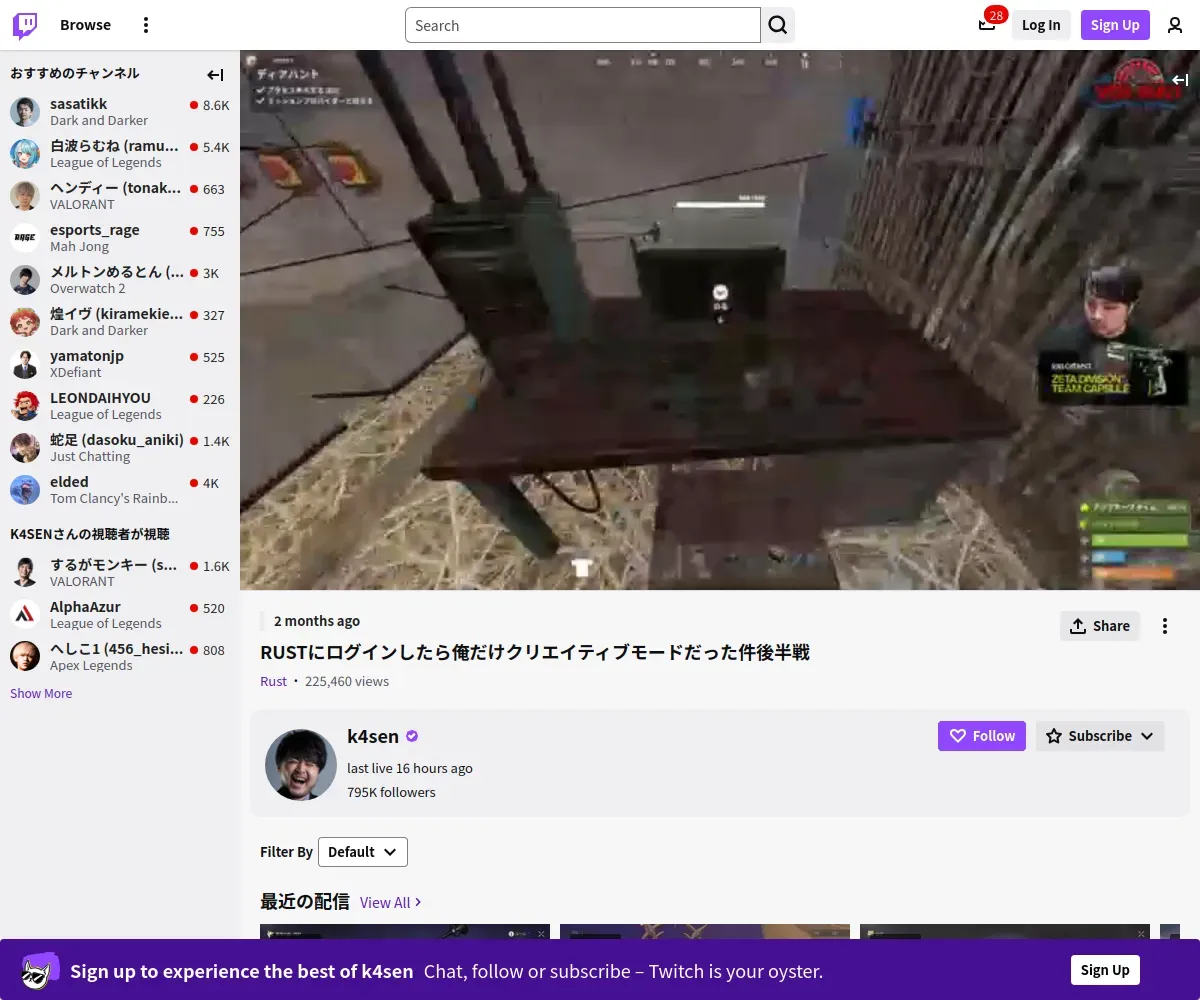1200x1000 pixels.
Task: Share this video
Action: coord(1100,626)
